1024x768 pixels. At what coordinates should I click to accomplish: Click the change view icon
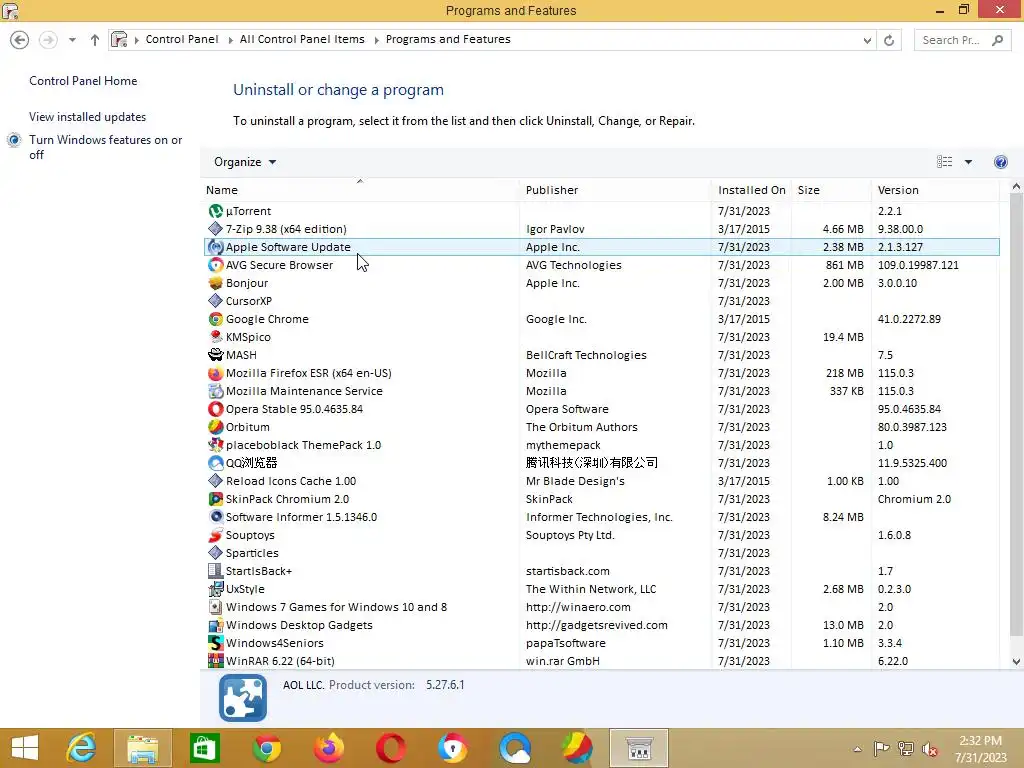(944, 162)
